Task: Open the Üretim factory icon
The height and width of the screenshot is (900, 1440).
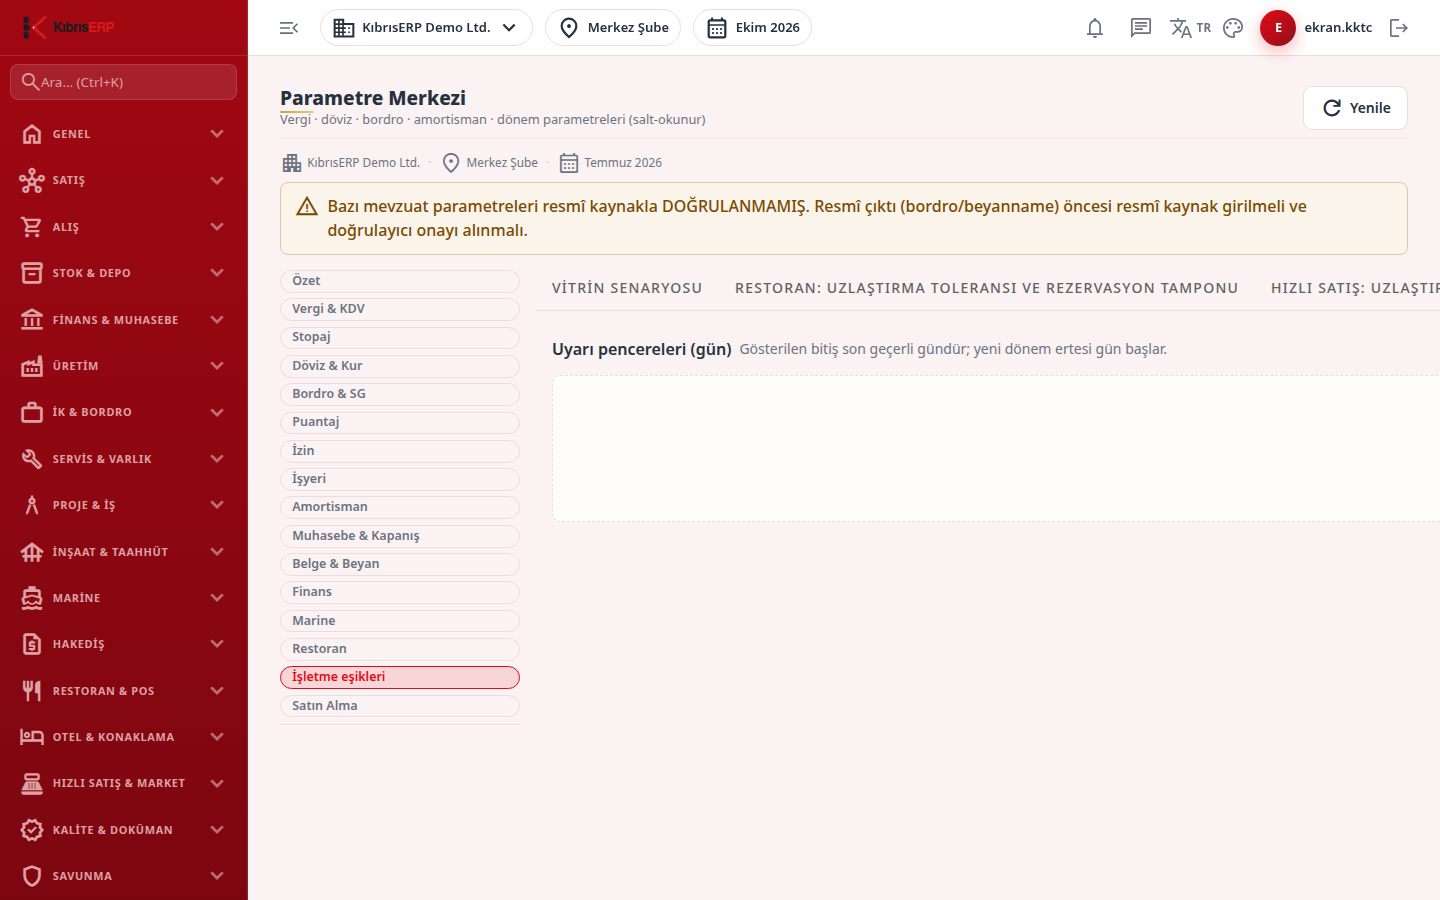Action: [x=32, y=366]
